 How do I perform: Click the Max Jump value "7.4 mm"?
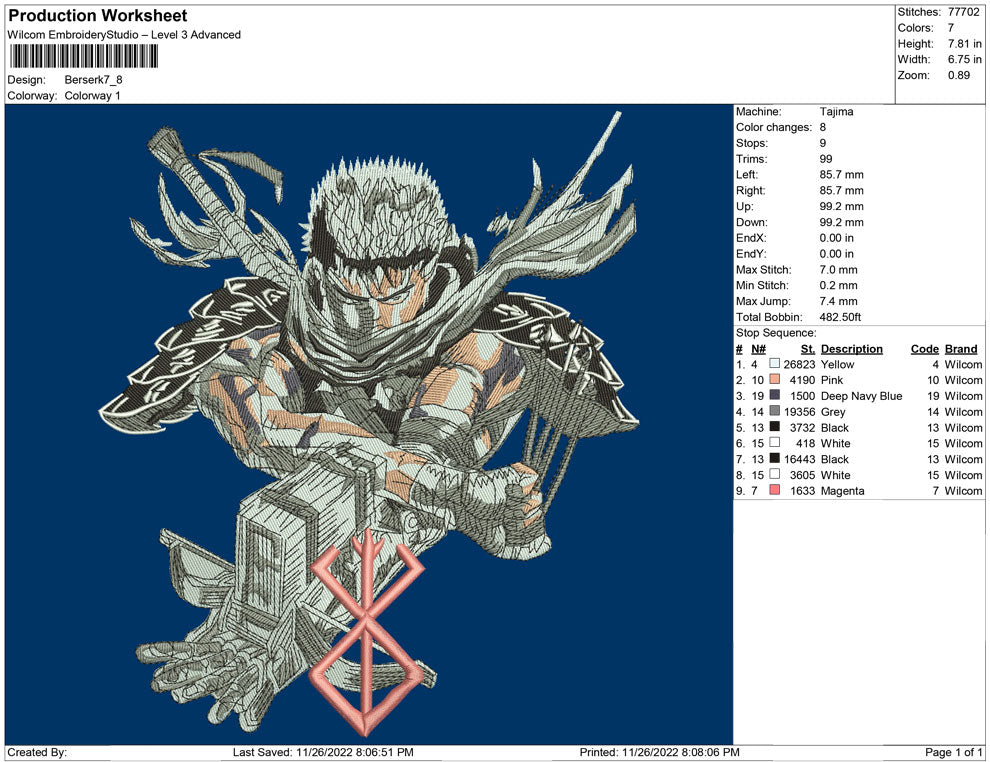click(838, 301)
